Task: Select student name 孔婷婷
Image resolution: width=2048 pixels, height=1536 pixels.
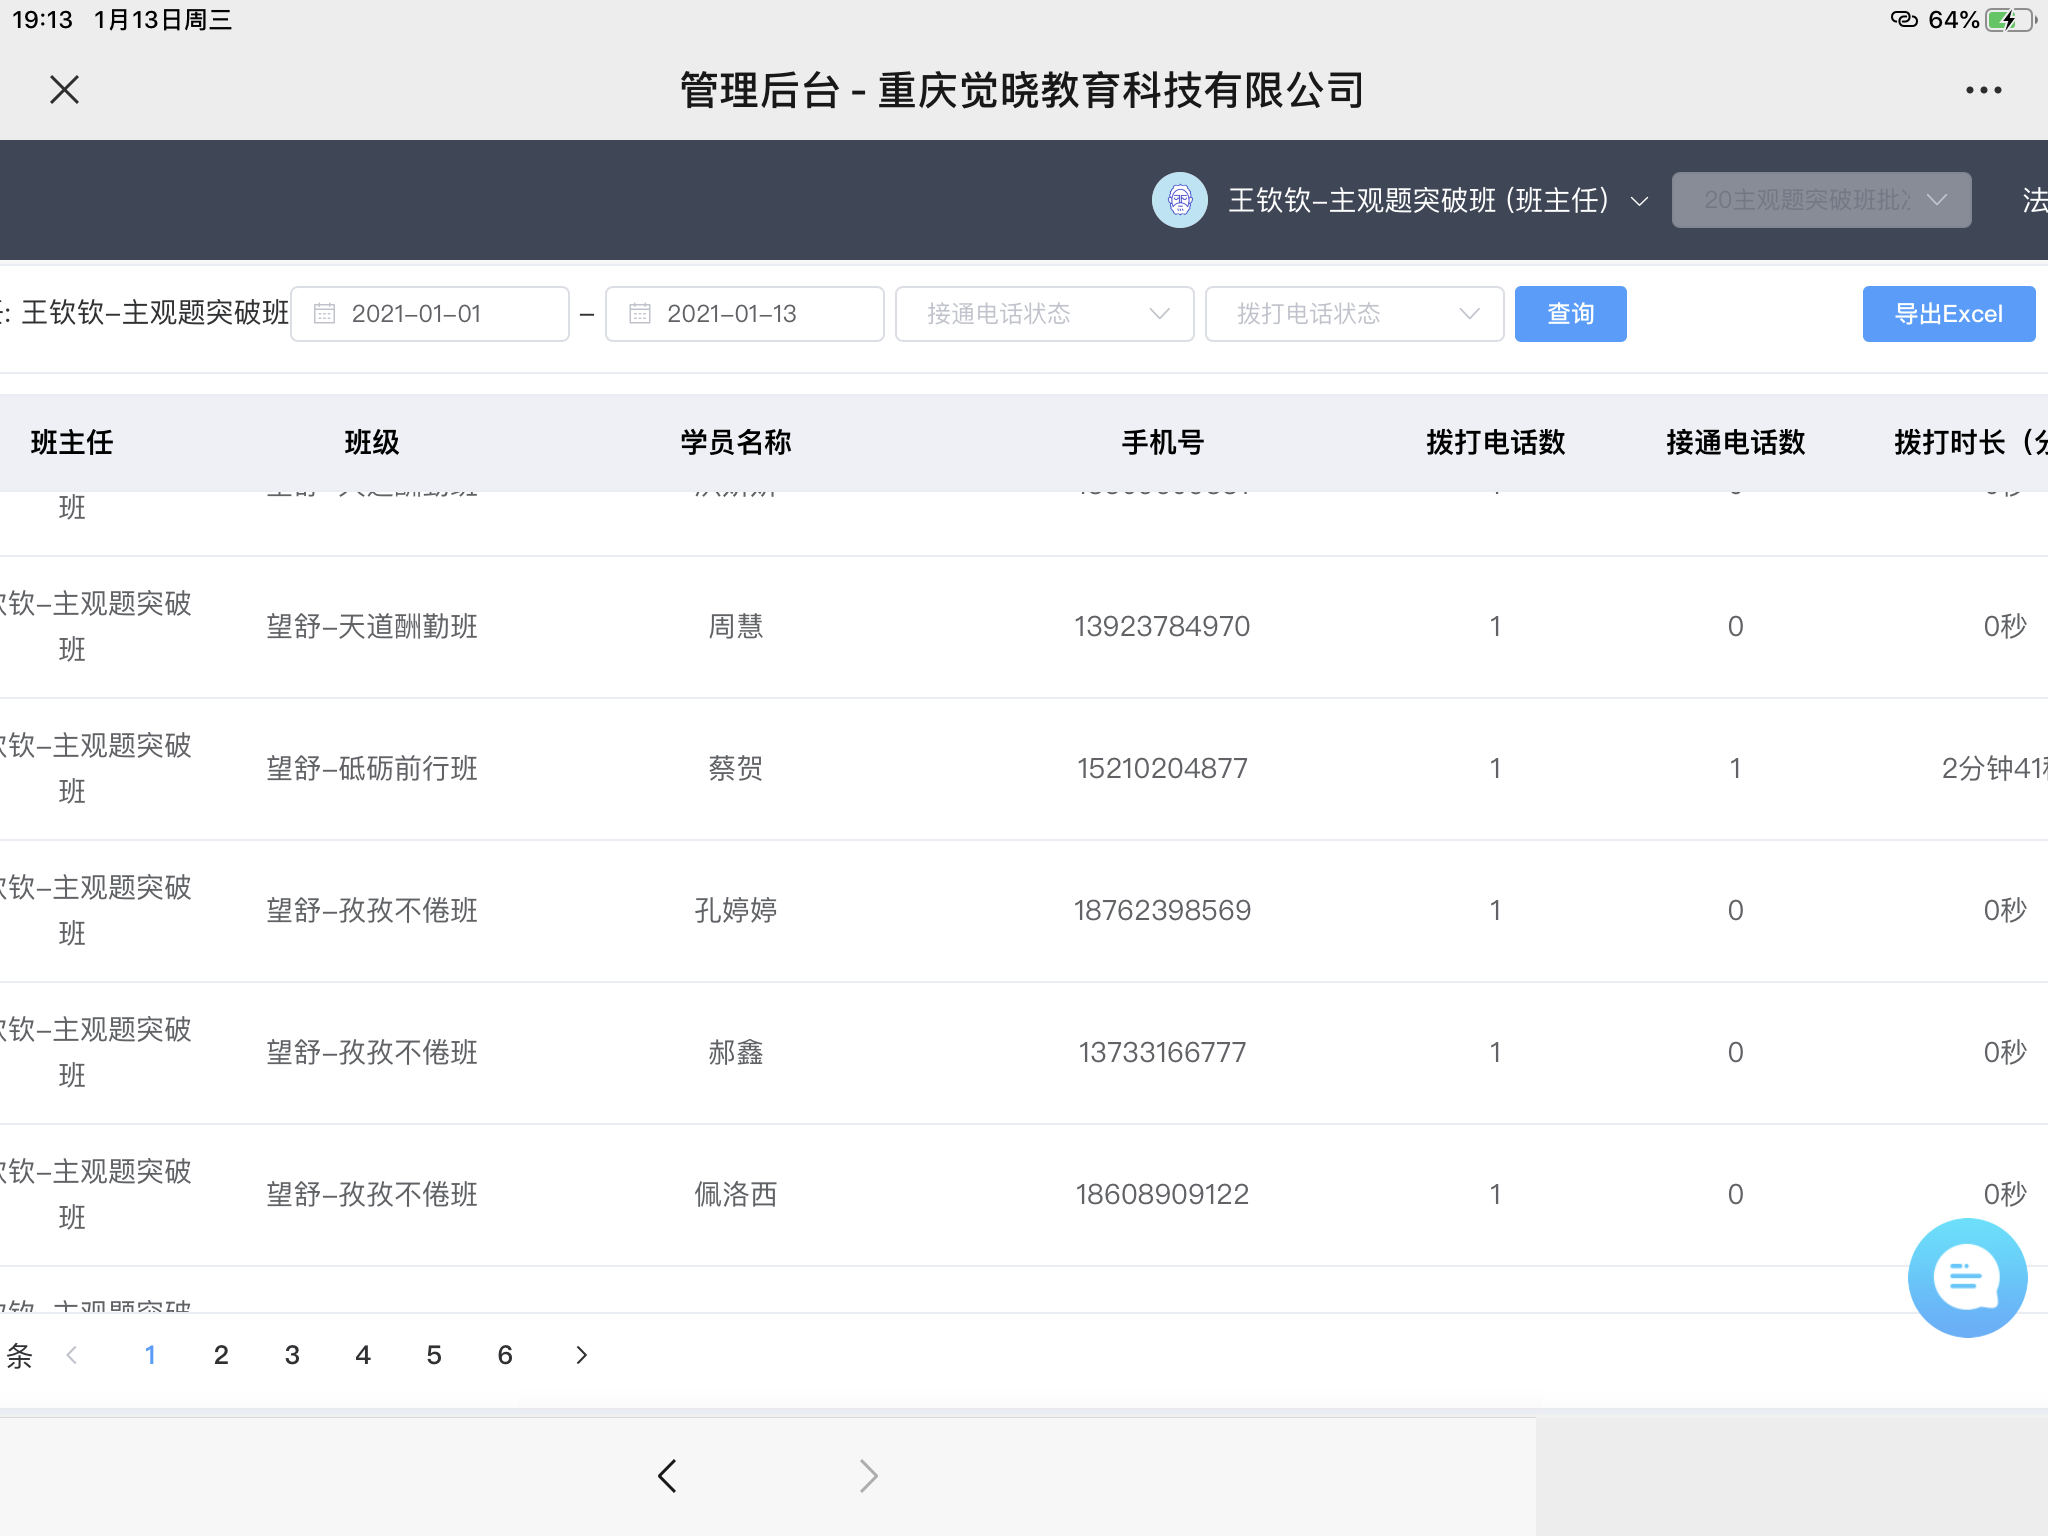Action: (x=736, y=910)
